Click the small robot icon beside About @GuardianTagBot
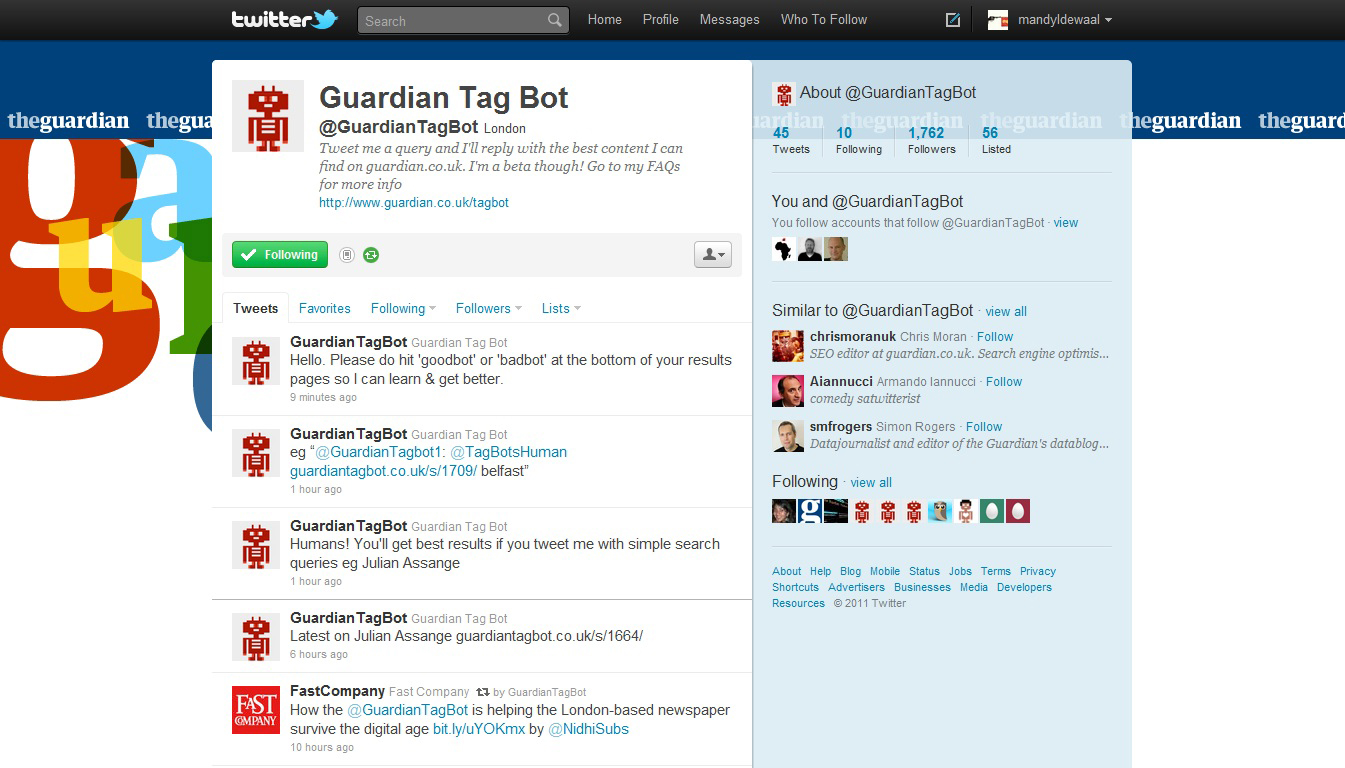 (784, 94)
